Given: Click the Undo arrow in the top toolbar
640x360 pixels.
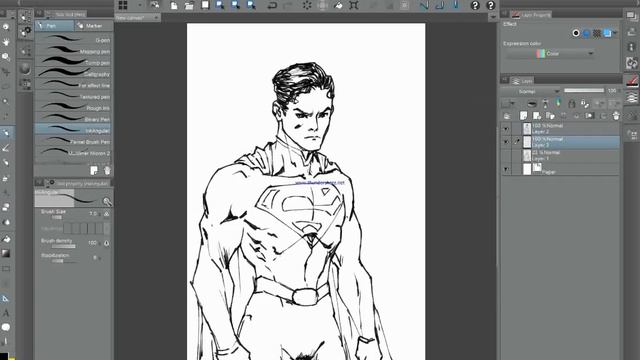Looking at the screenshot, I should [272, 5].
